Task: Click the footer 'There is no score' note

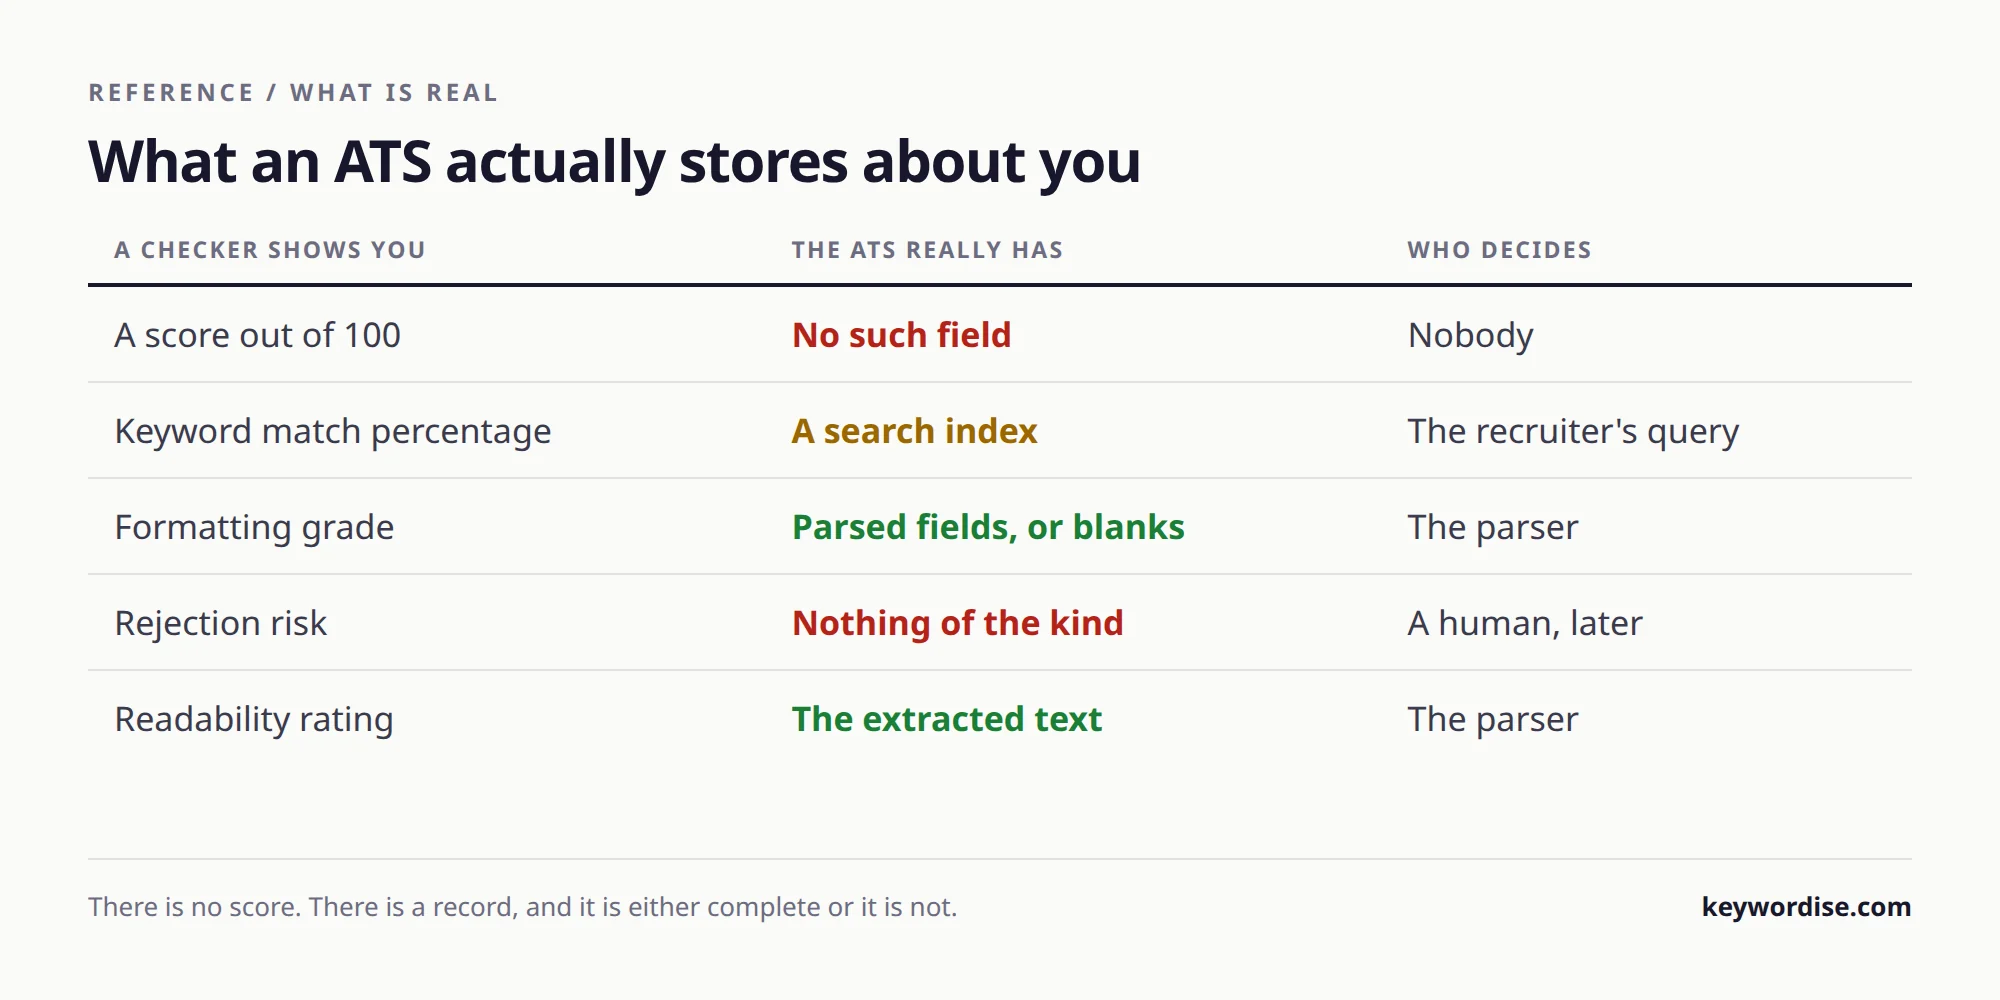Action: coord(522,907)
